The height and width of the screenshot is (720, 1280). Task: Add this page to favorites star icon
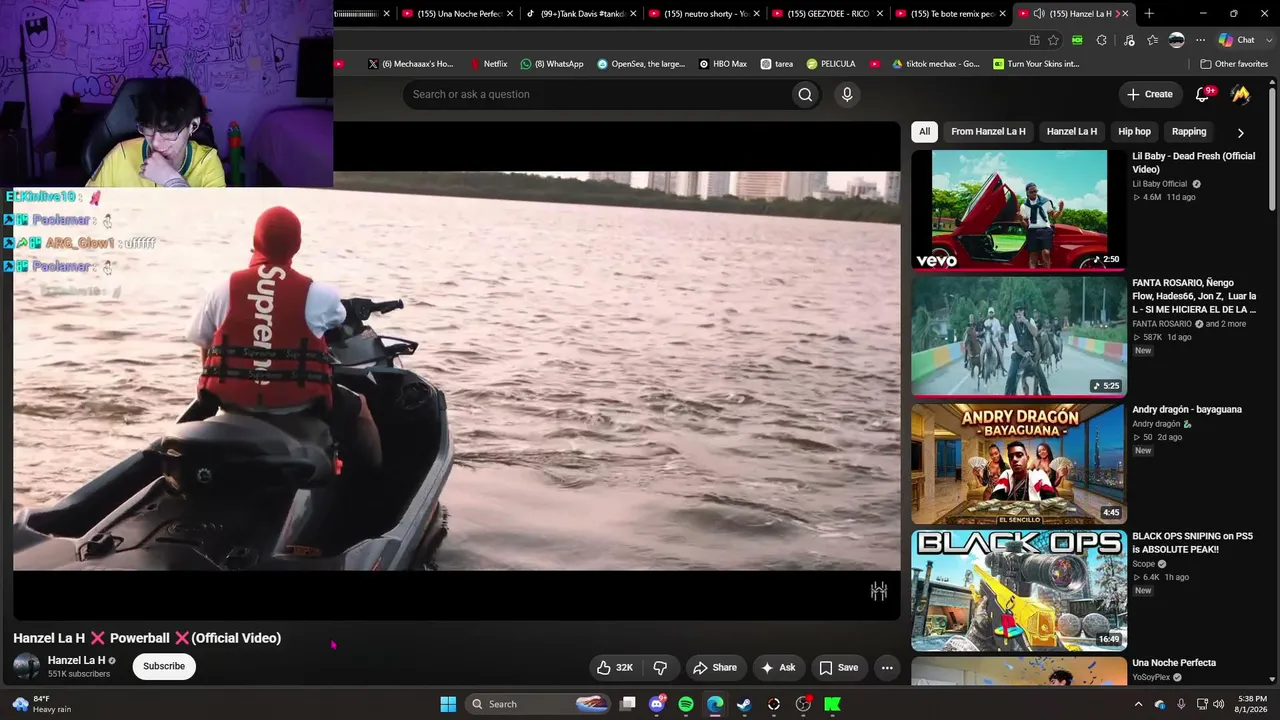coord(1054,40)
